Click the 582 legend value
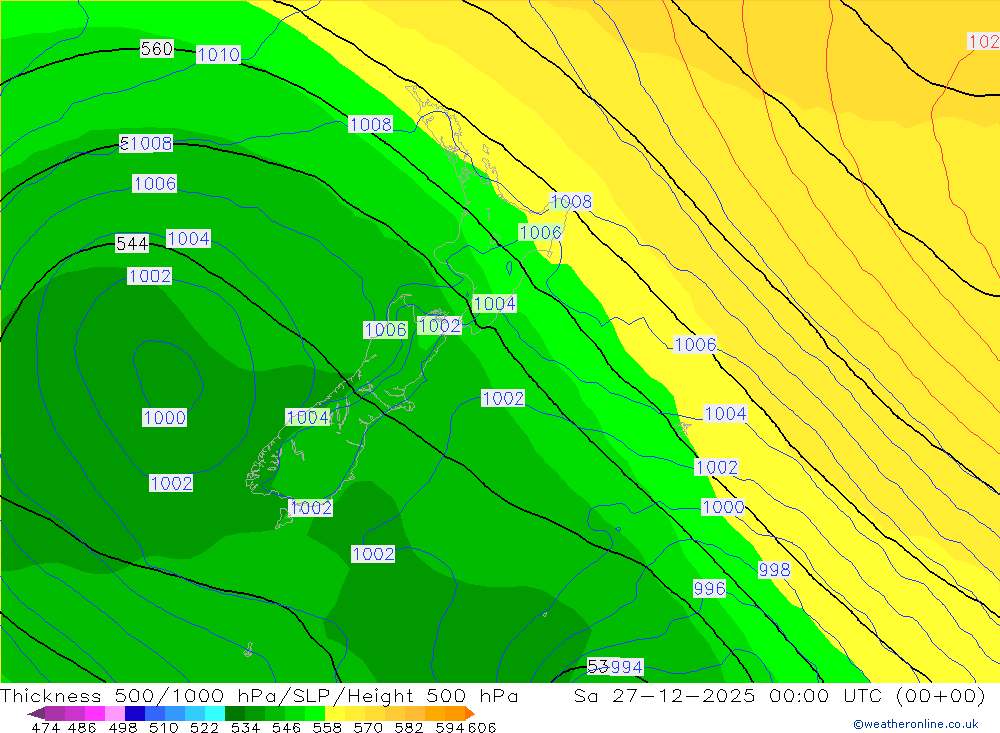 (x=408, y=727)
